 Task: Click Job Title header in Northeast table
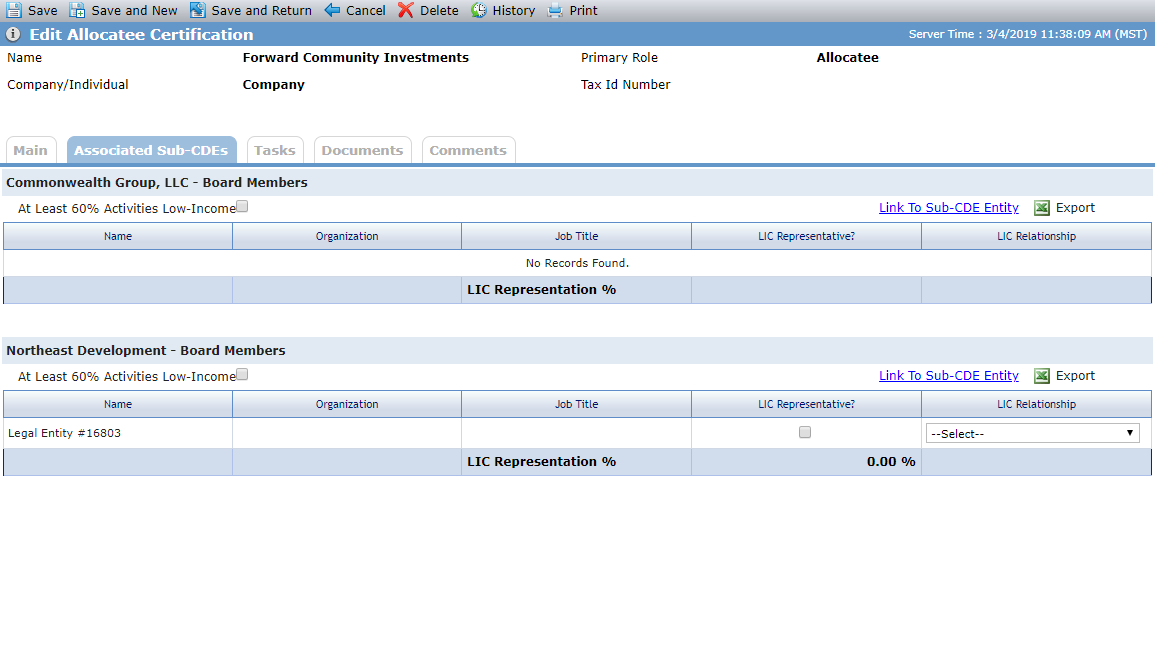tap(577, 404)
